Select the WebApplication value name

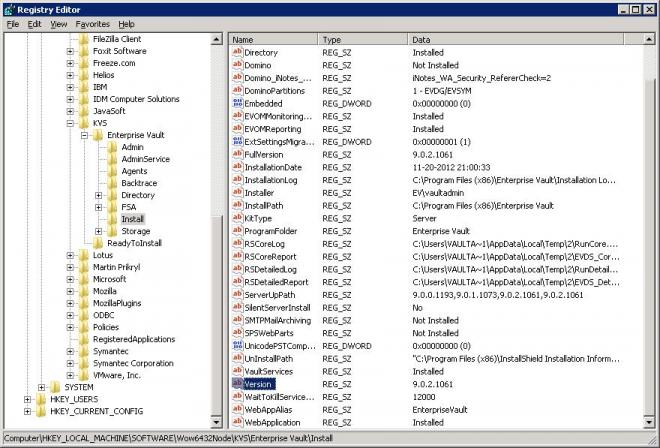[272, 422]
